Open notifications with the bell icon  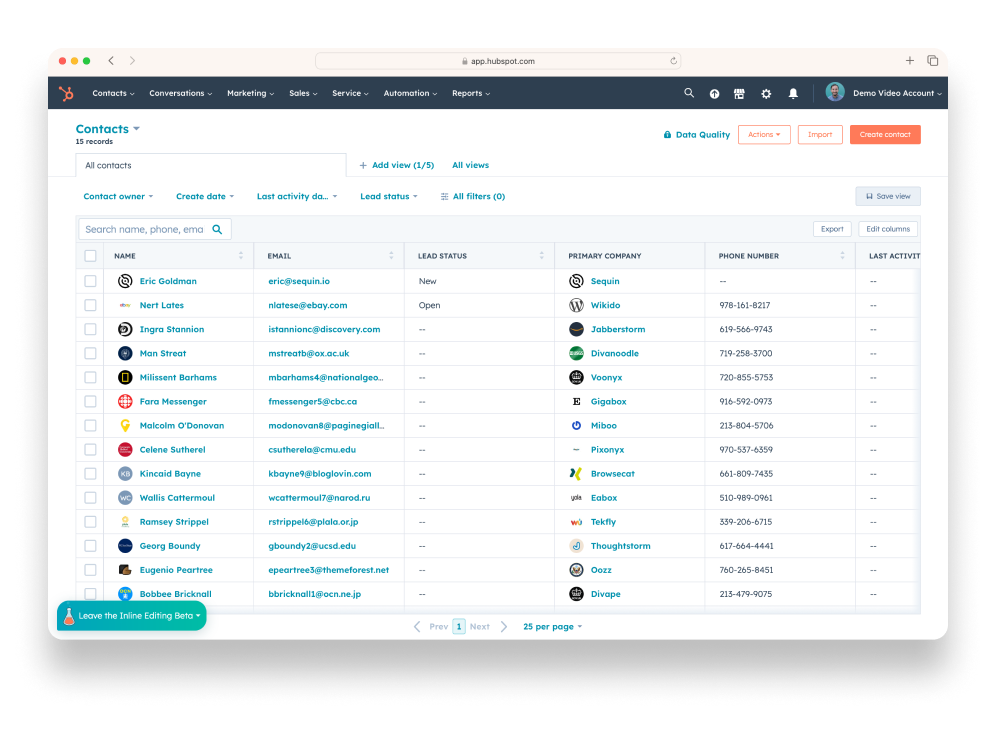point(792,93)
